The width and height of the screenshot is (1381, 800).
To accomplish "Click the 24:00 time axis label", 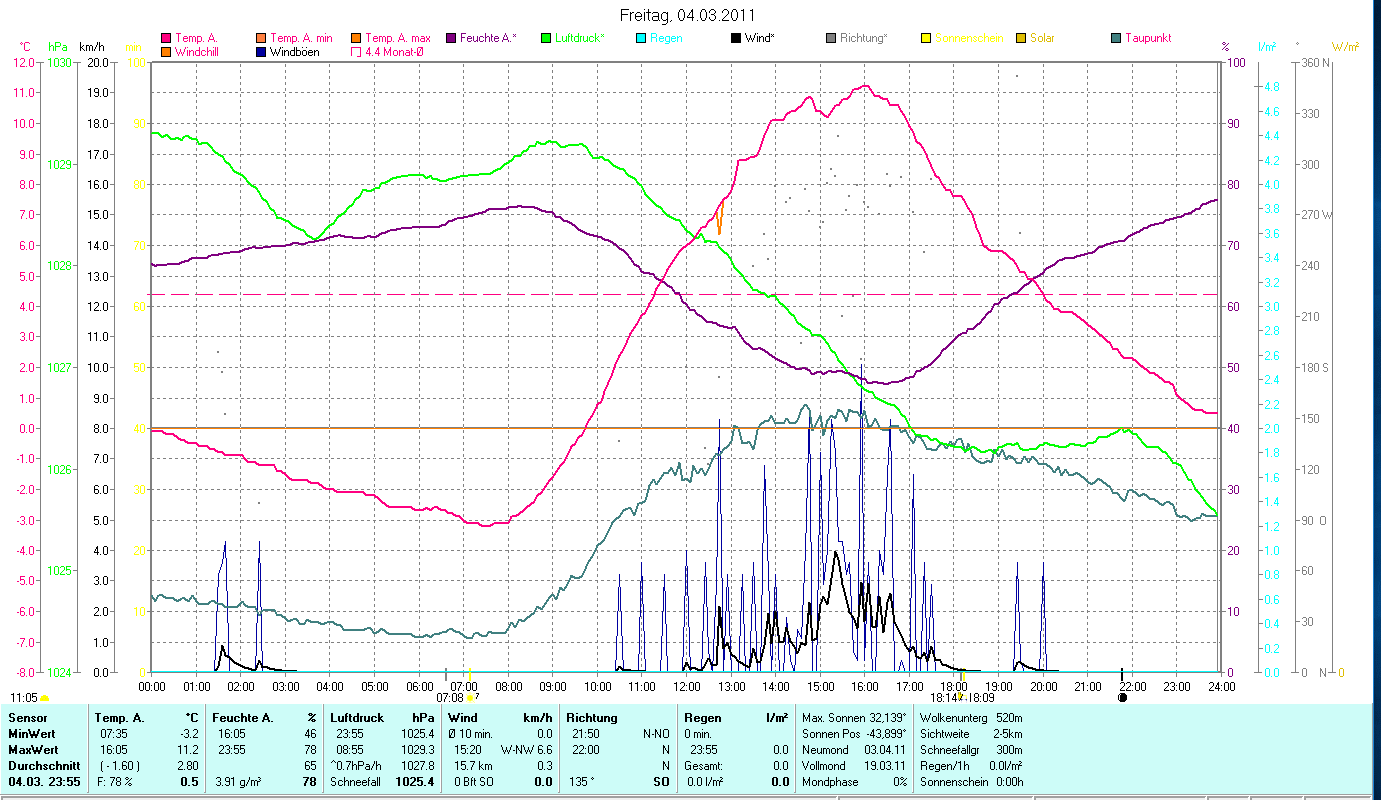I will pos(1222,686).
